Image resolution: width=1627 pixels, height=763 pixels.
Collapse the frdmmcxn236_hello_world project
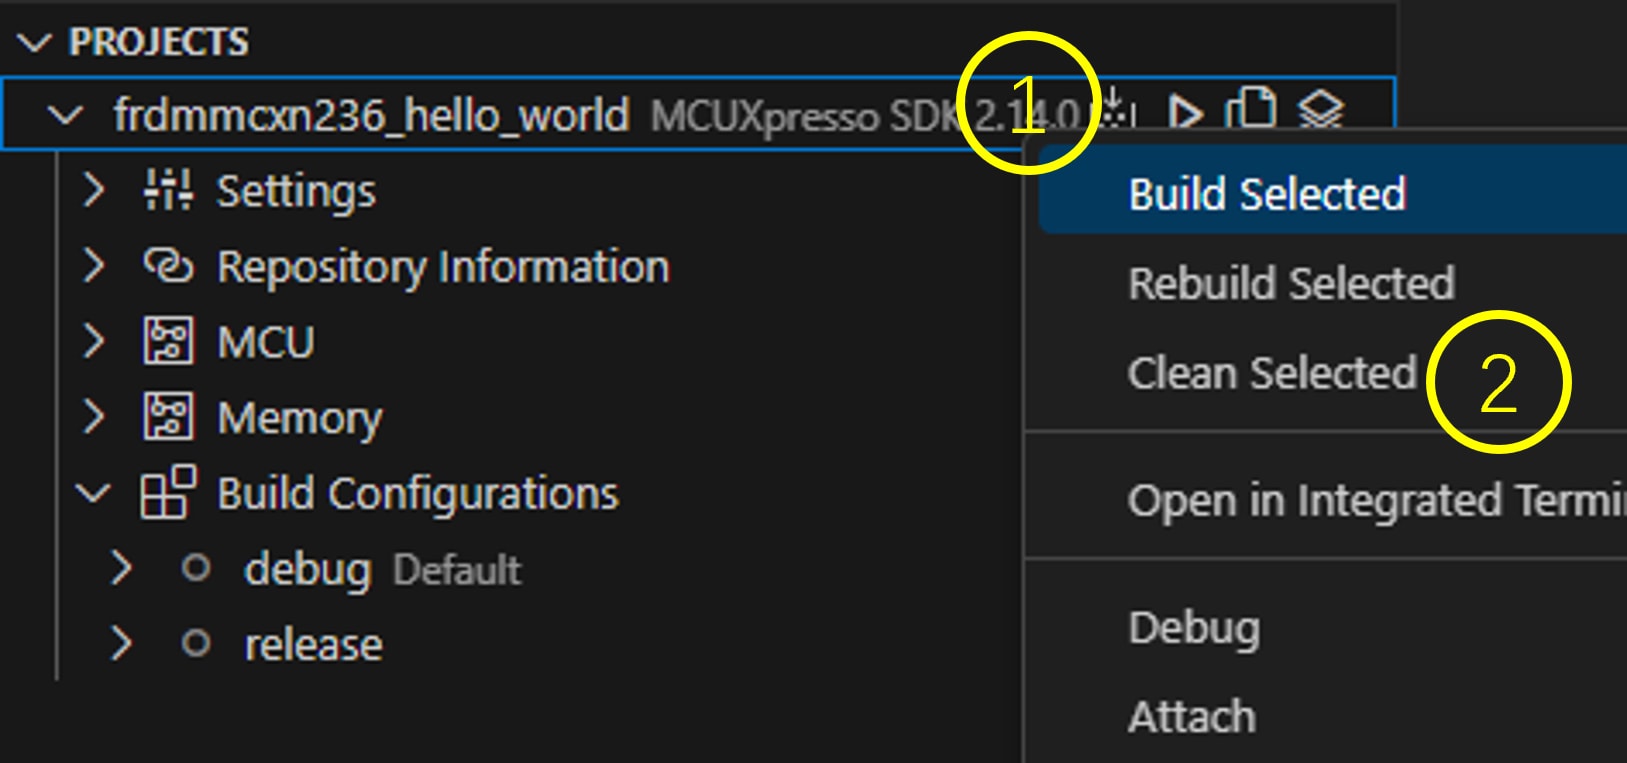coord(65,115)
